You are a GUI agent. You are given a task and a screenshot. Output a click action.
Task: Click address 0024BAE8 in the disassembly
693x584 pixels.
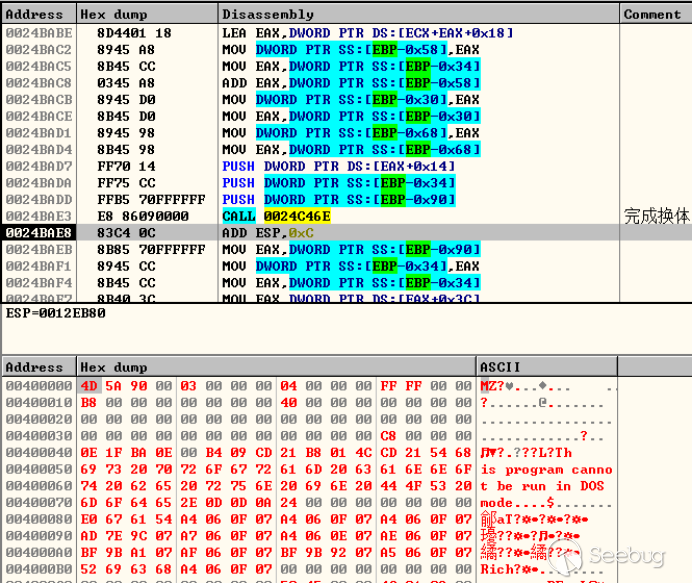(38, 233)
